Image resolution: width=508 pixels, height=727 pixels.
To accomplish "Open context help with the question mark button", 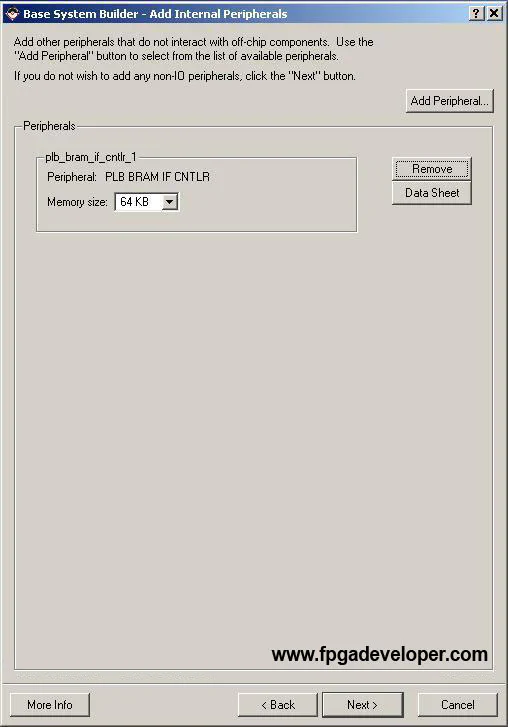I will [476, 13].
